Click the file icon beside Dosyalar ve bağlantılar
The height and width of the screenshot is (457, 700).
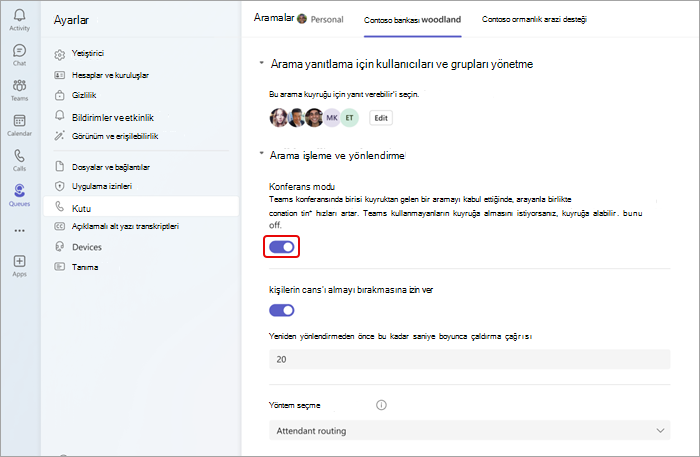[x=59, y=166]
